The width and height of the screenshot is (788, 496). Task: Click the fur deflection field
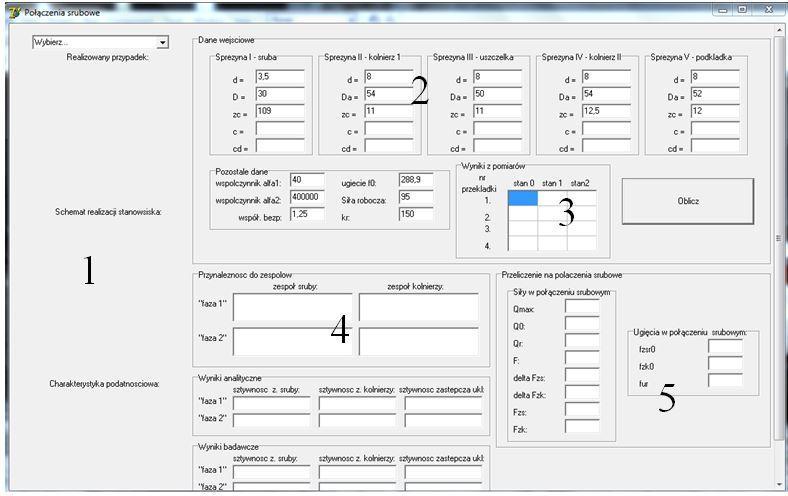pyautogui.click(x=725, y=380)
